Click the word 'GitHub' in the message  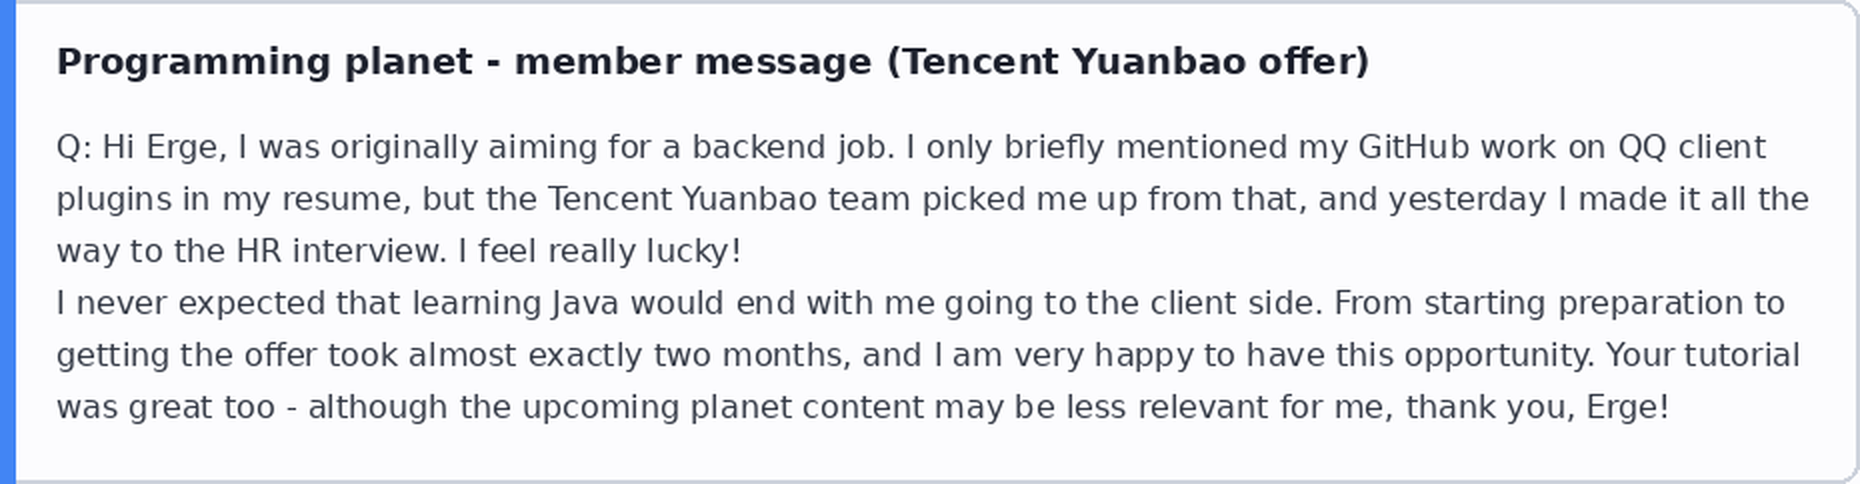pos(1413,148)
